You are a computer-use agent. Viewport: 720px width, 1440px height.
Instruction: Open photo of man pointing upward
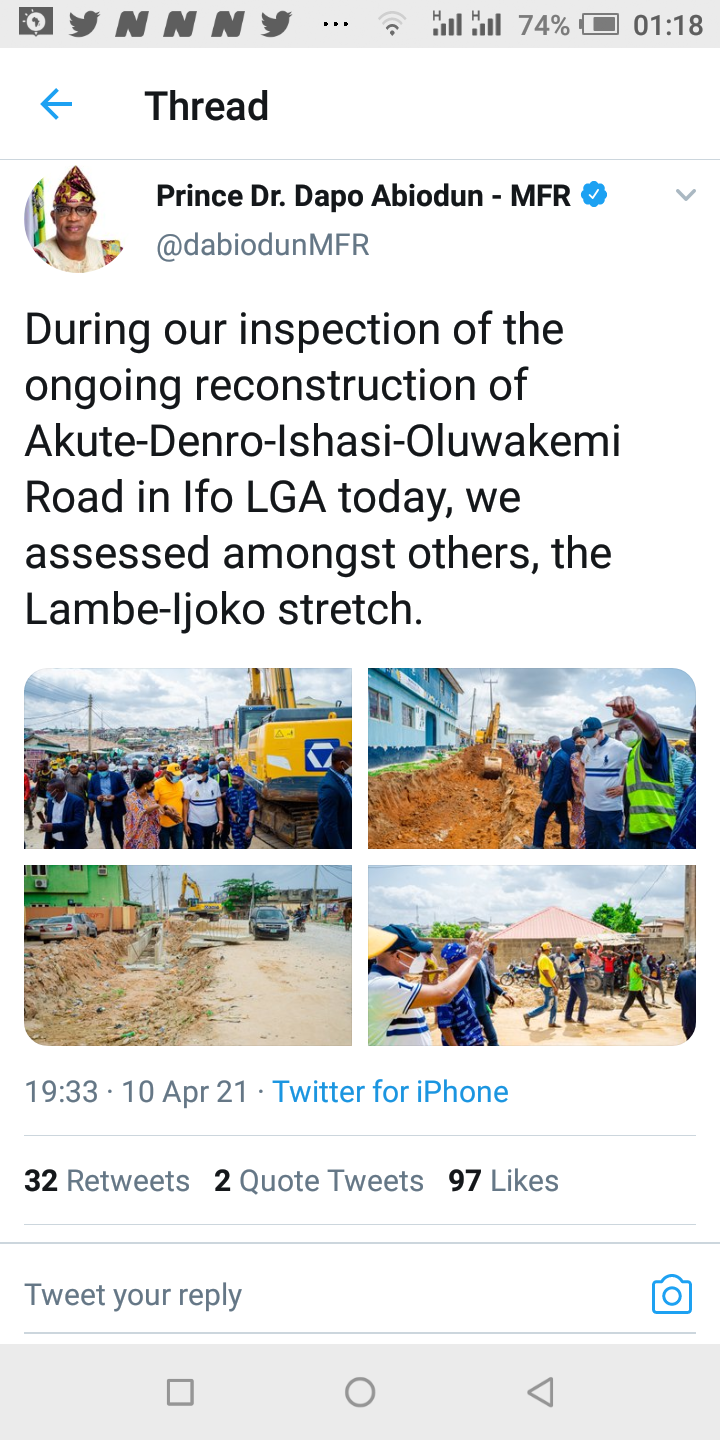click(532, 758)
